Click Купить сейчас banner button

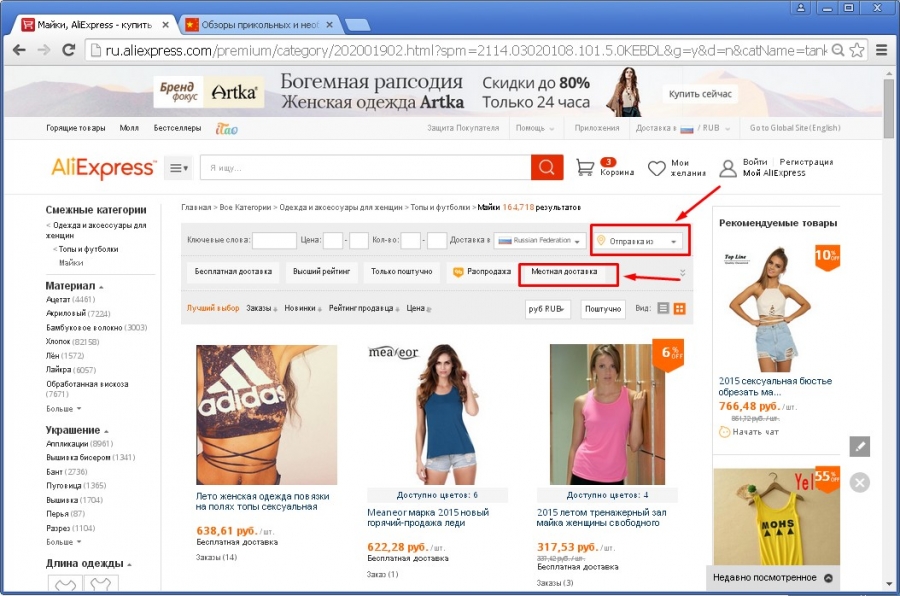(x=700, y=94)
